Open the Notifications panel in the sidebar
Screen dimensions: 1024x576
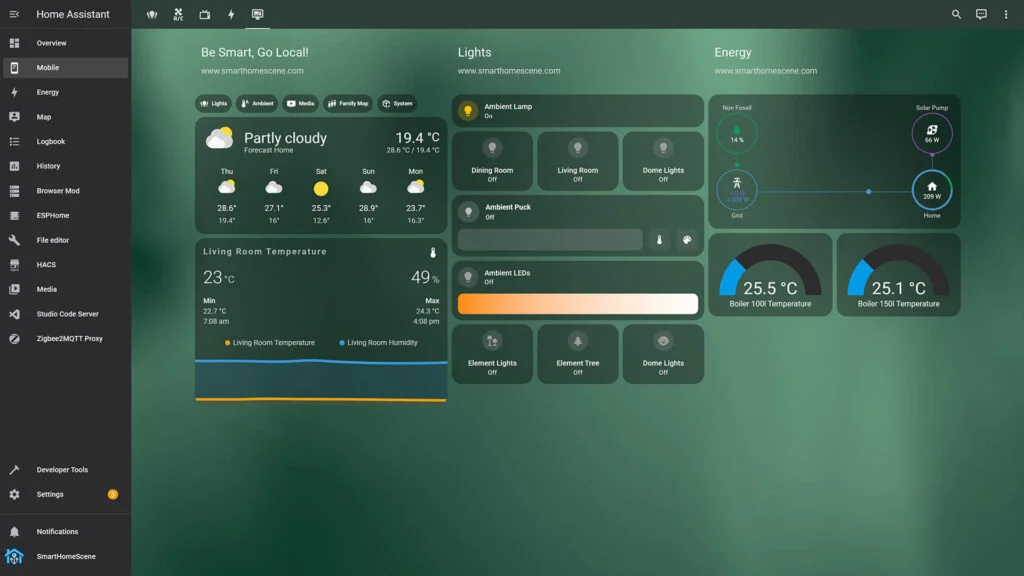pyautogui.click(x=57, y=532)
